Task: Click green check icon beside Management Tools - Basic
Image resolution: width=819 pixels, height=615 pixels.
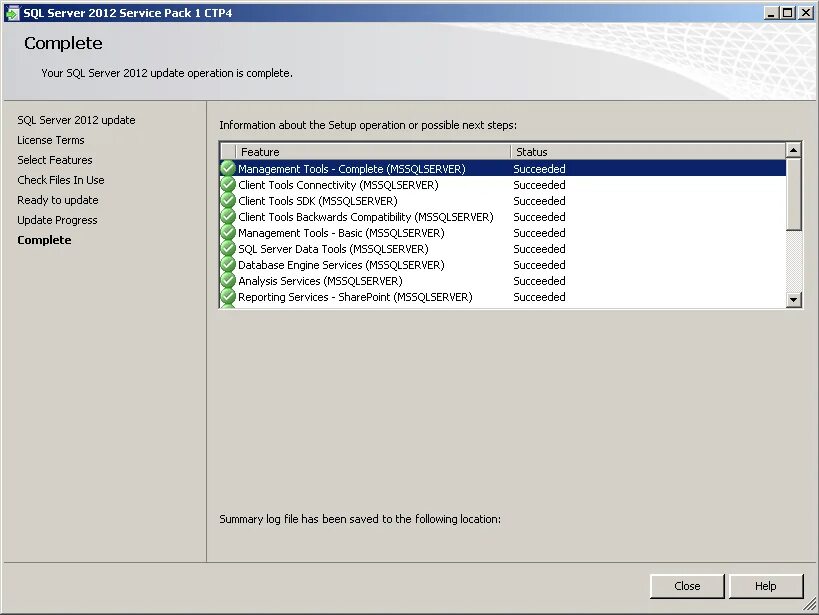Action: (228, 233)
